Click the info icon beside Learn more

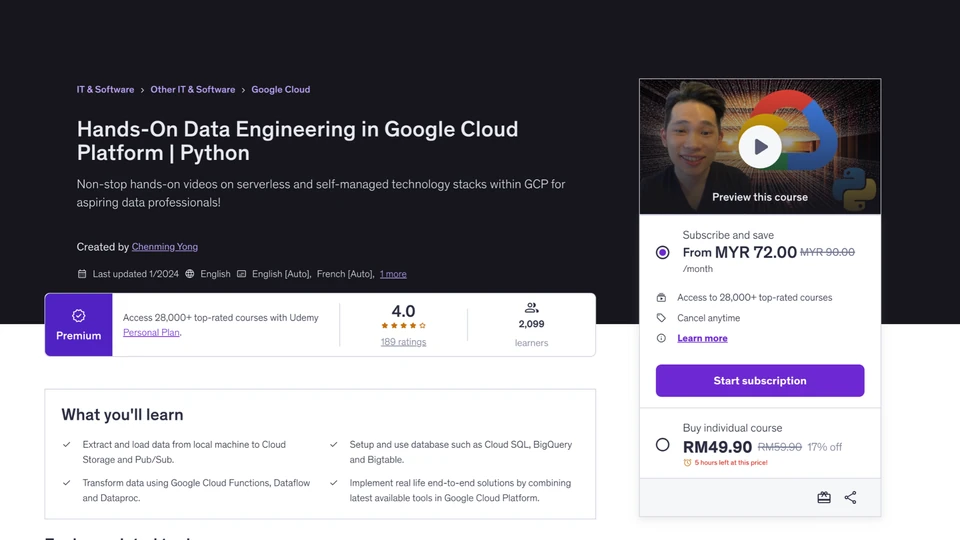(661, 338)
